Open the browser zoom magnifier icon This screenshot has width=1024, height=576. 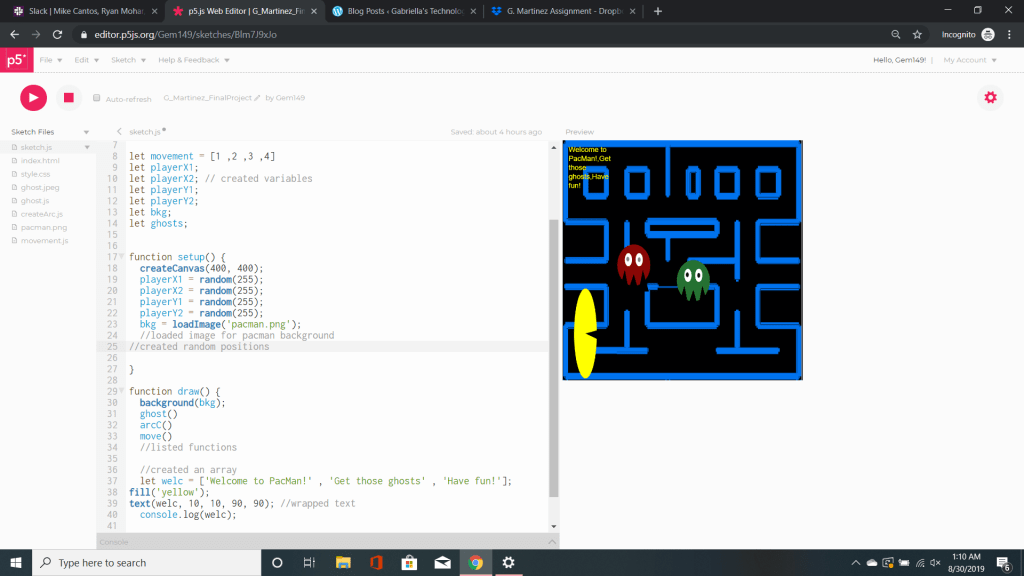tap(895, 34)
